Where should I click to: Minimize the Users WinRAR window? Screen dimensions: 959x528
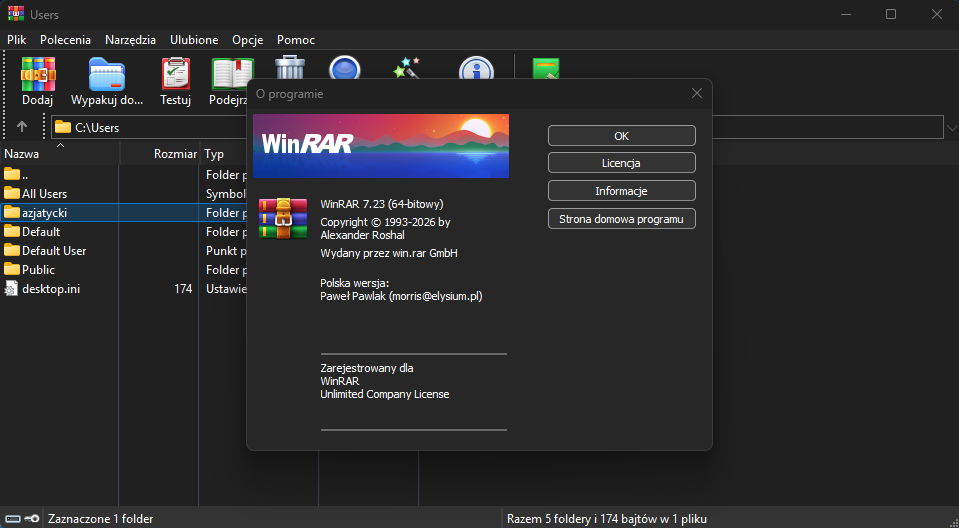click(x=846, y=14)
